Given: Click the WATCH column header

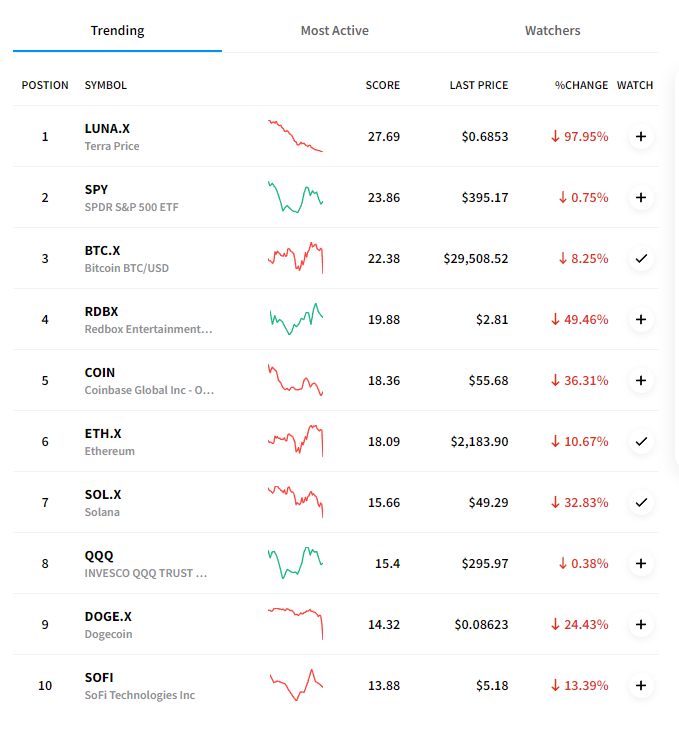Looking at the screenshot, I should coord(635,85).
